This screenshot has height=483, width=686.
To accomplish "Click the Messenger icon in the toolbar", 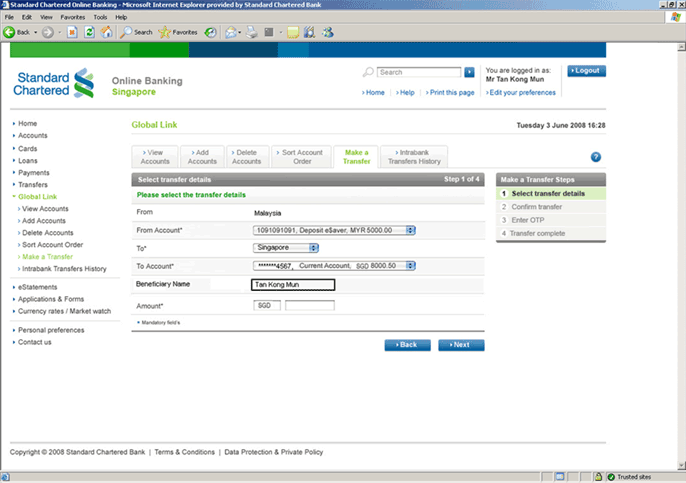I will point(328,32).
